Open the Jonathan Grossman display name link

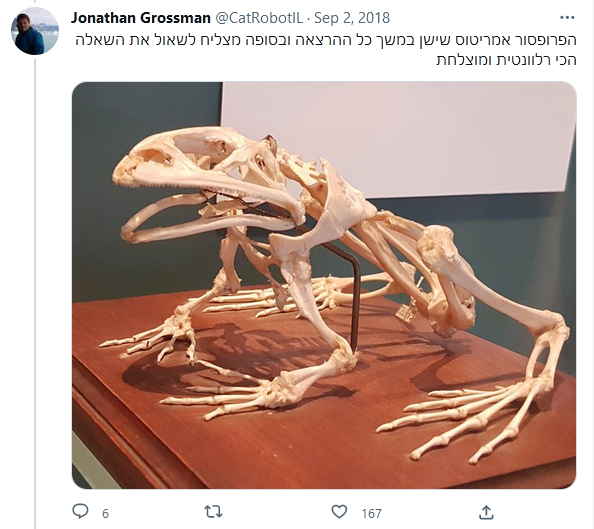click(141, 18)
